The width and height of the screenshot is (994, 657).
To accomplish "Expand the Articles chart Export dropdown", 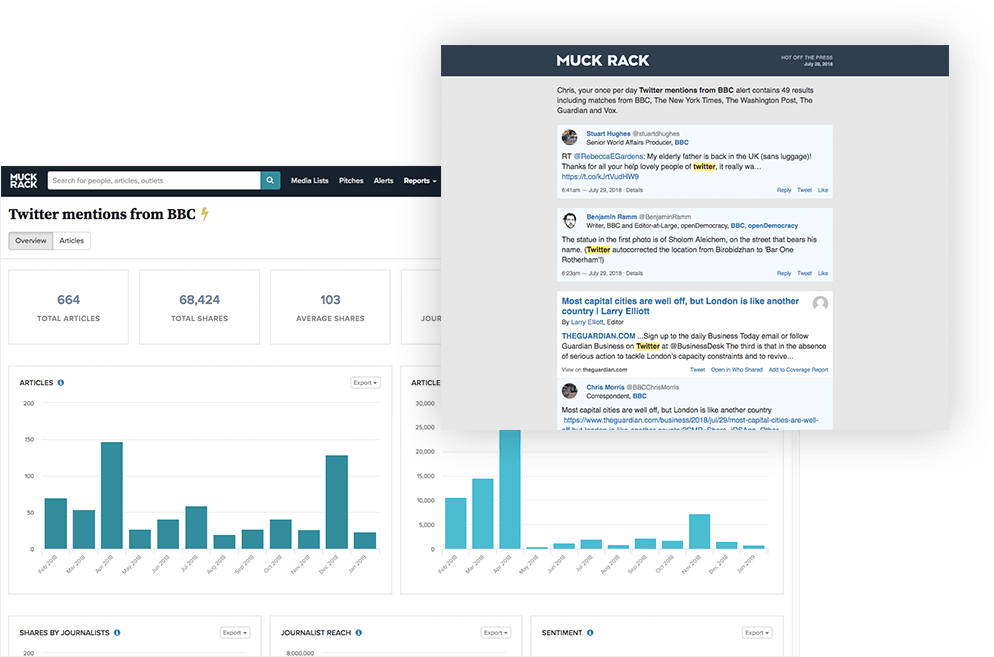I will (x=365, y=382).
